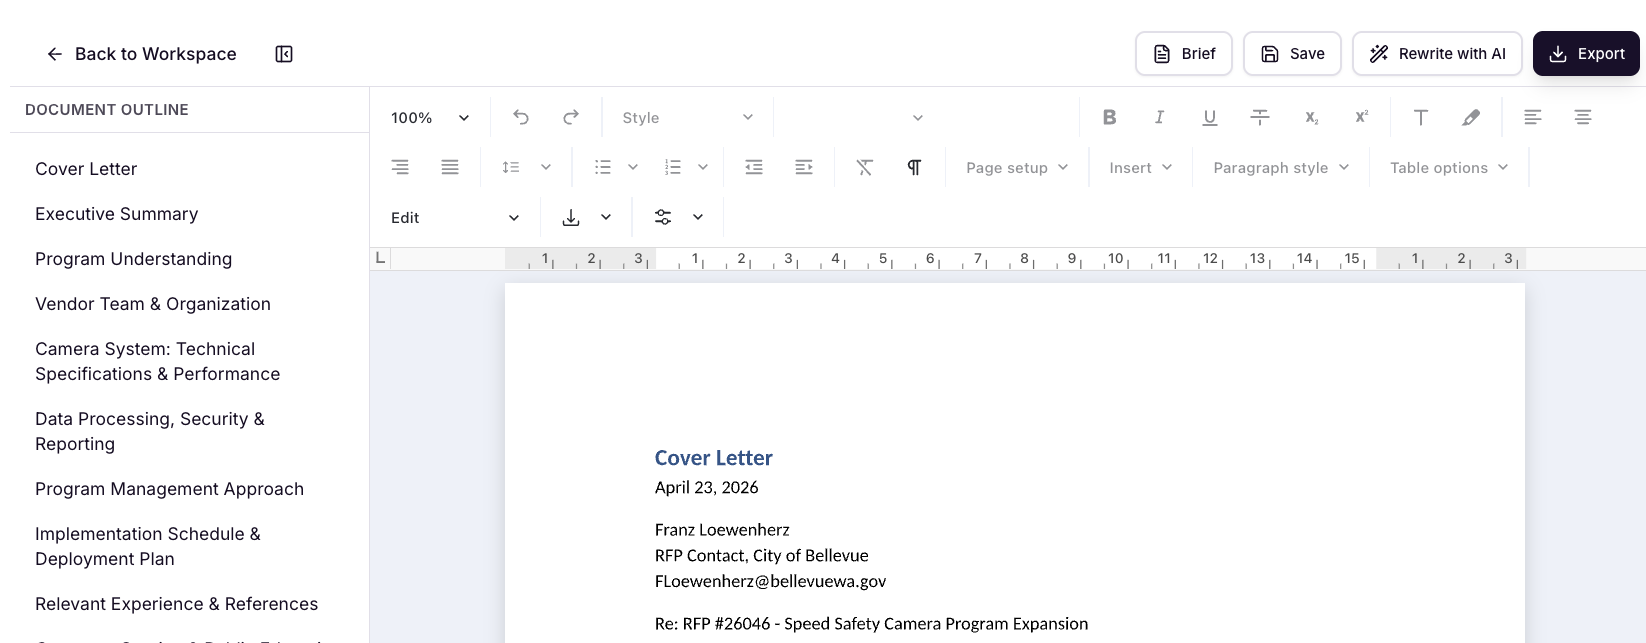The image size is (1646, 643).
Task: Click the RFP #26046 subject line
Action: (x=871, y=624)
